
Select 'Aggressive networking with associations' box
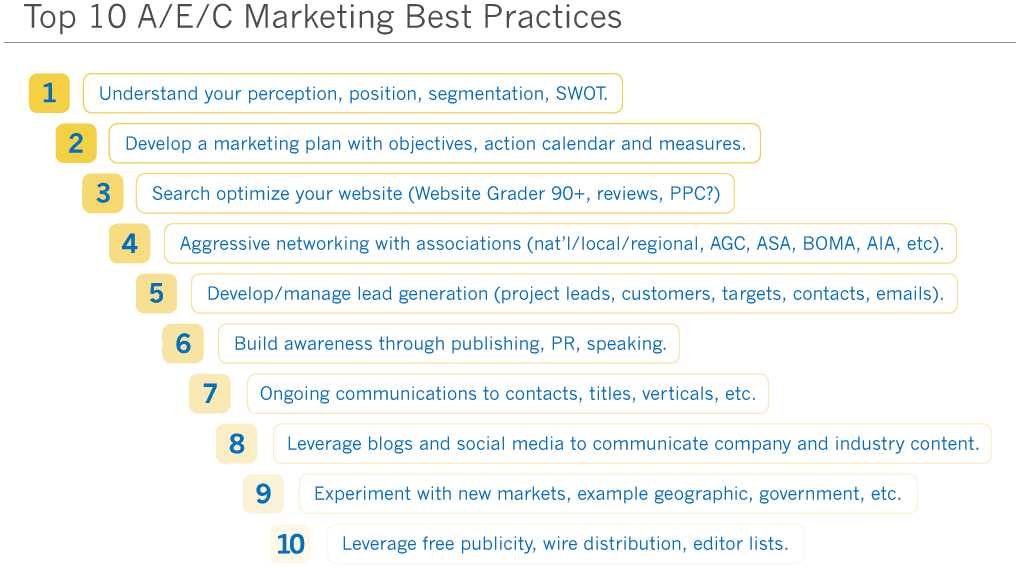(x=560, y=243)
